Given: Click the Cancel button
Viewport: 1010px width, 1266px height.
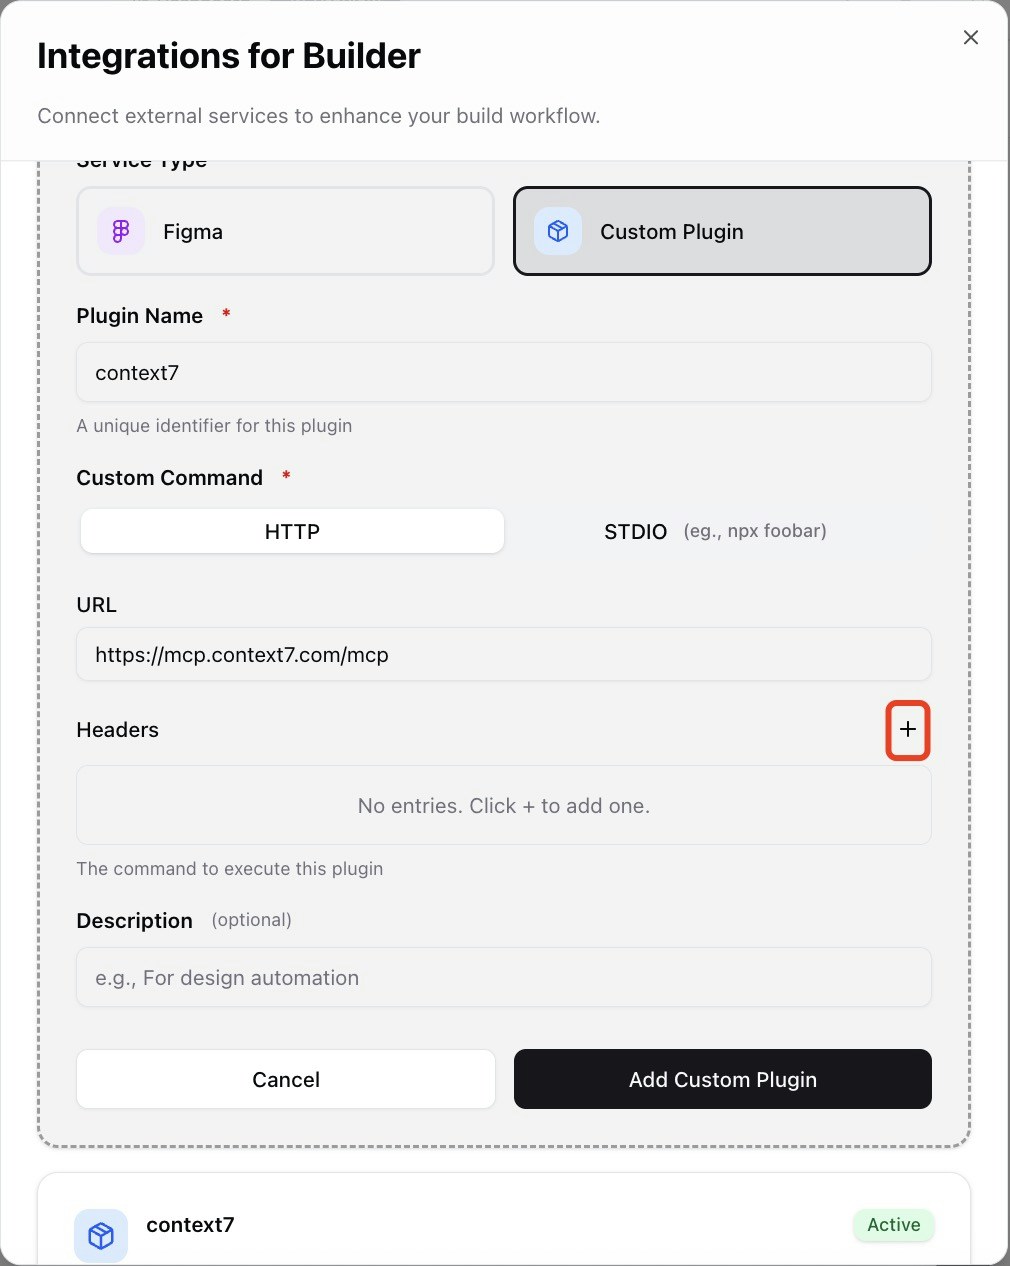Looking at the screenshot, I should coord(285,1079).
